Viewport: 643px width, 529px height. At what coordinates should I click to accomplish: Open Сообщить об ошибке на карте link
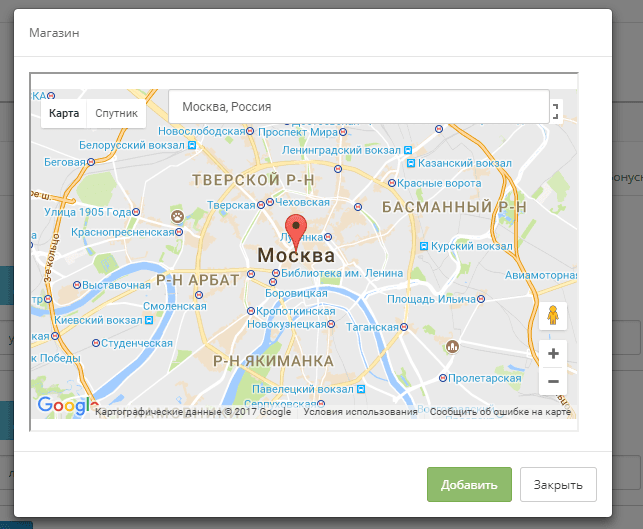pos(500,412)
